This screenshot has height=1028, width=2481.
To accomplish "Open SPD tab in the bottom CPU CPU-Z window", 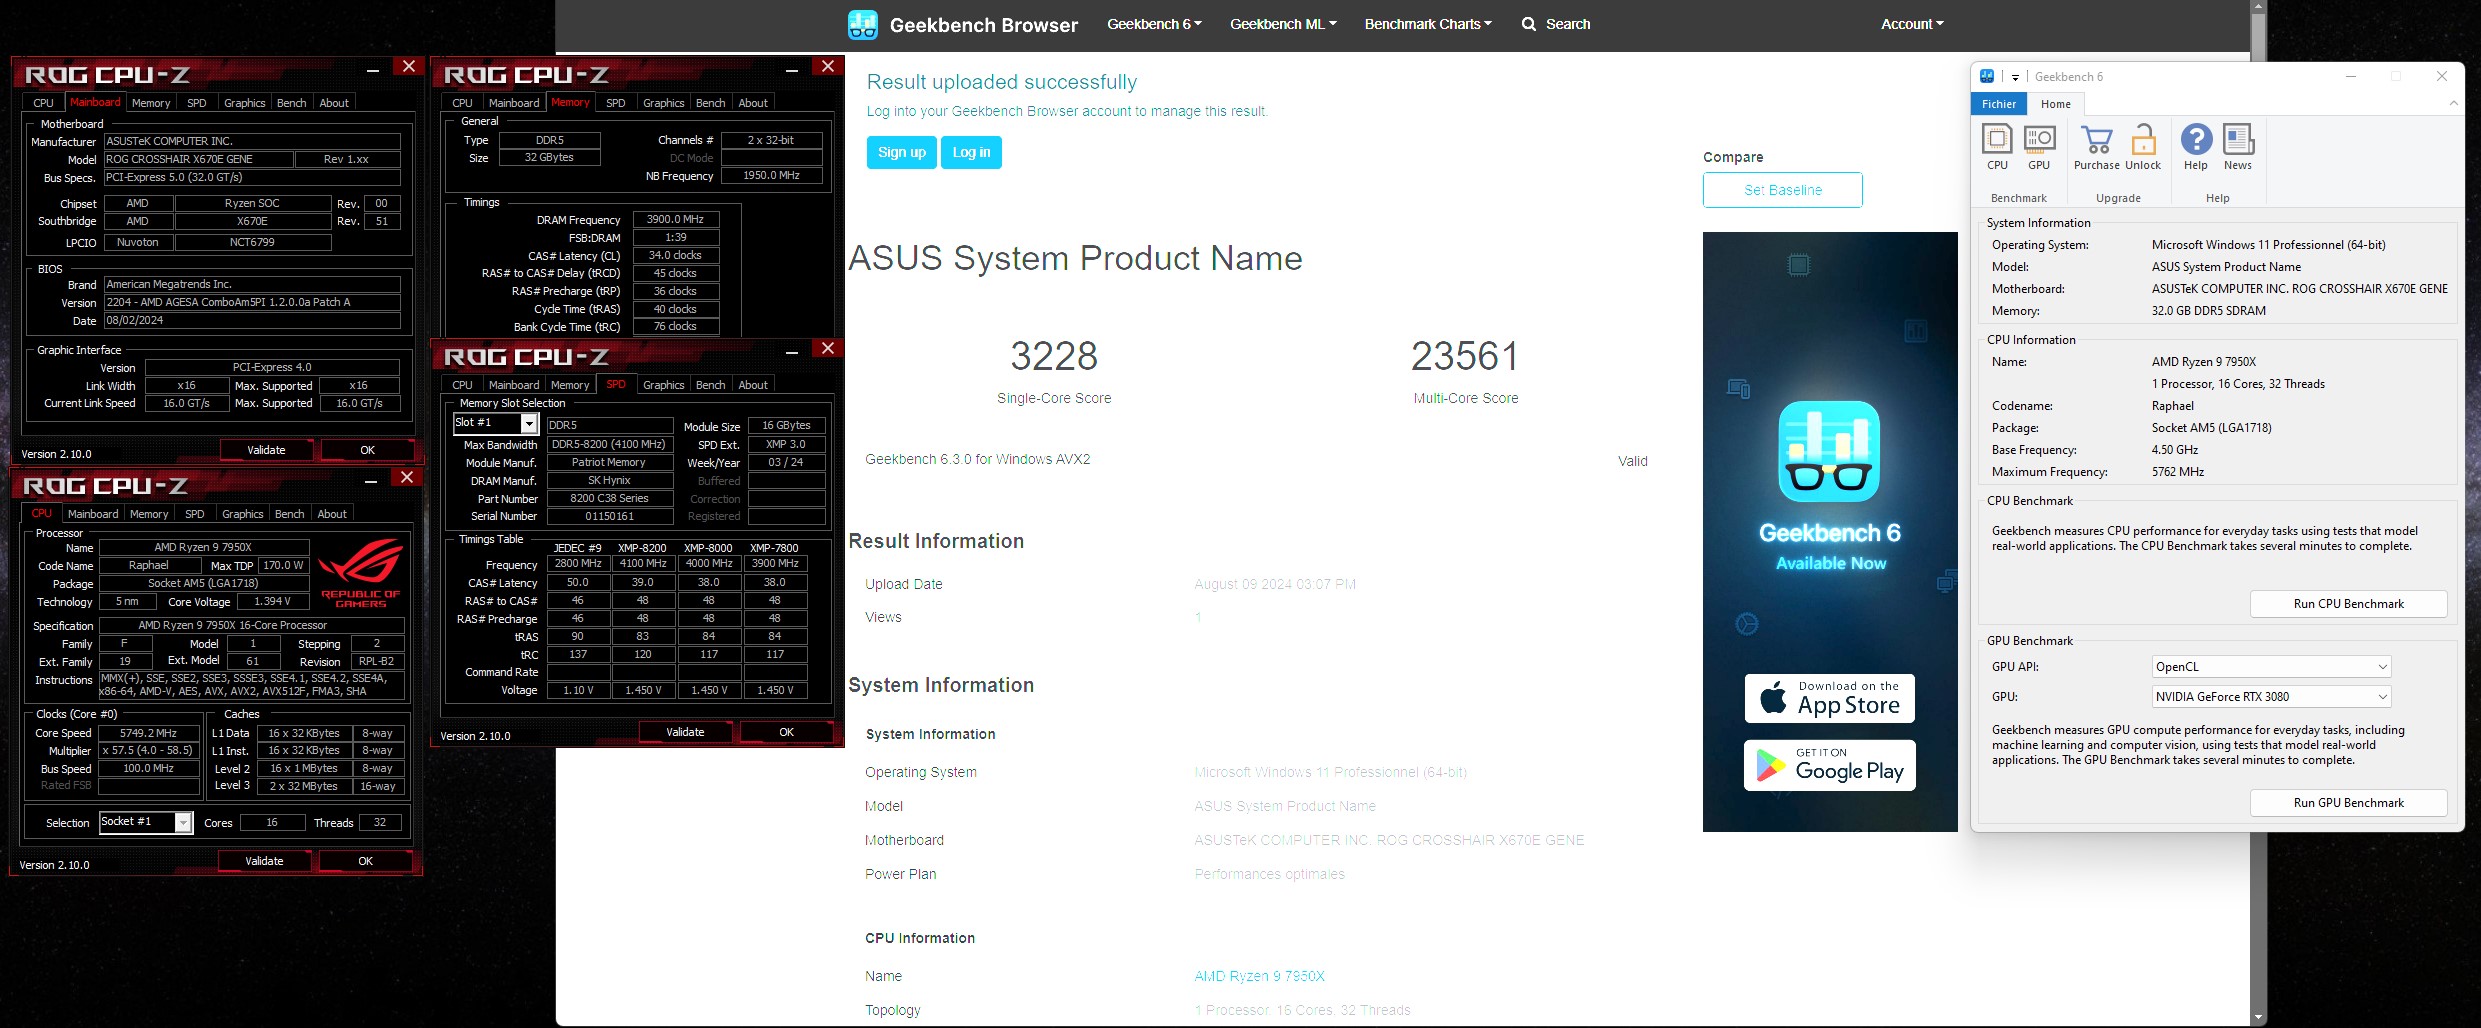I will [195, 514].
